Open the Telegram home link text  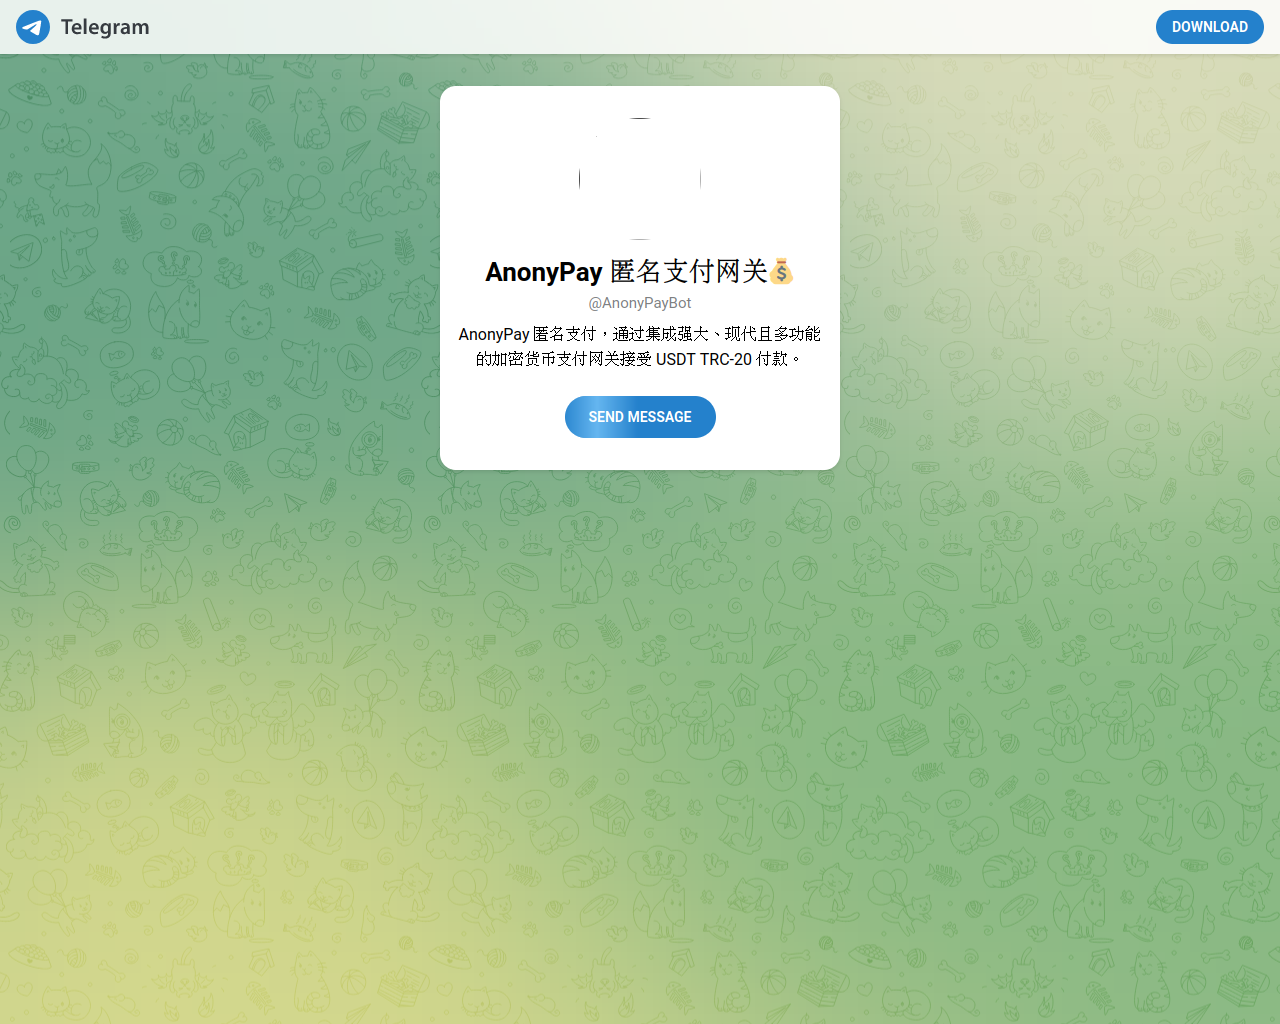(105, 27)
